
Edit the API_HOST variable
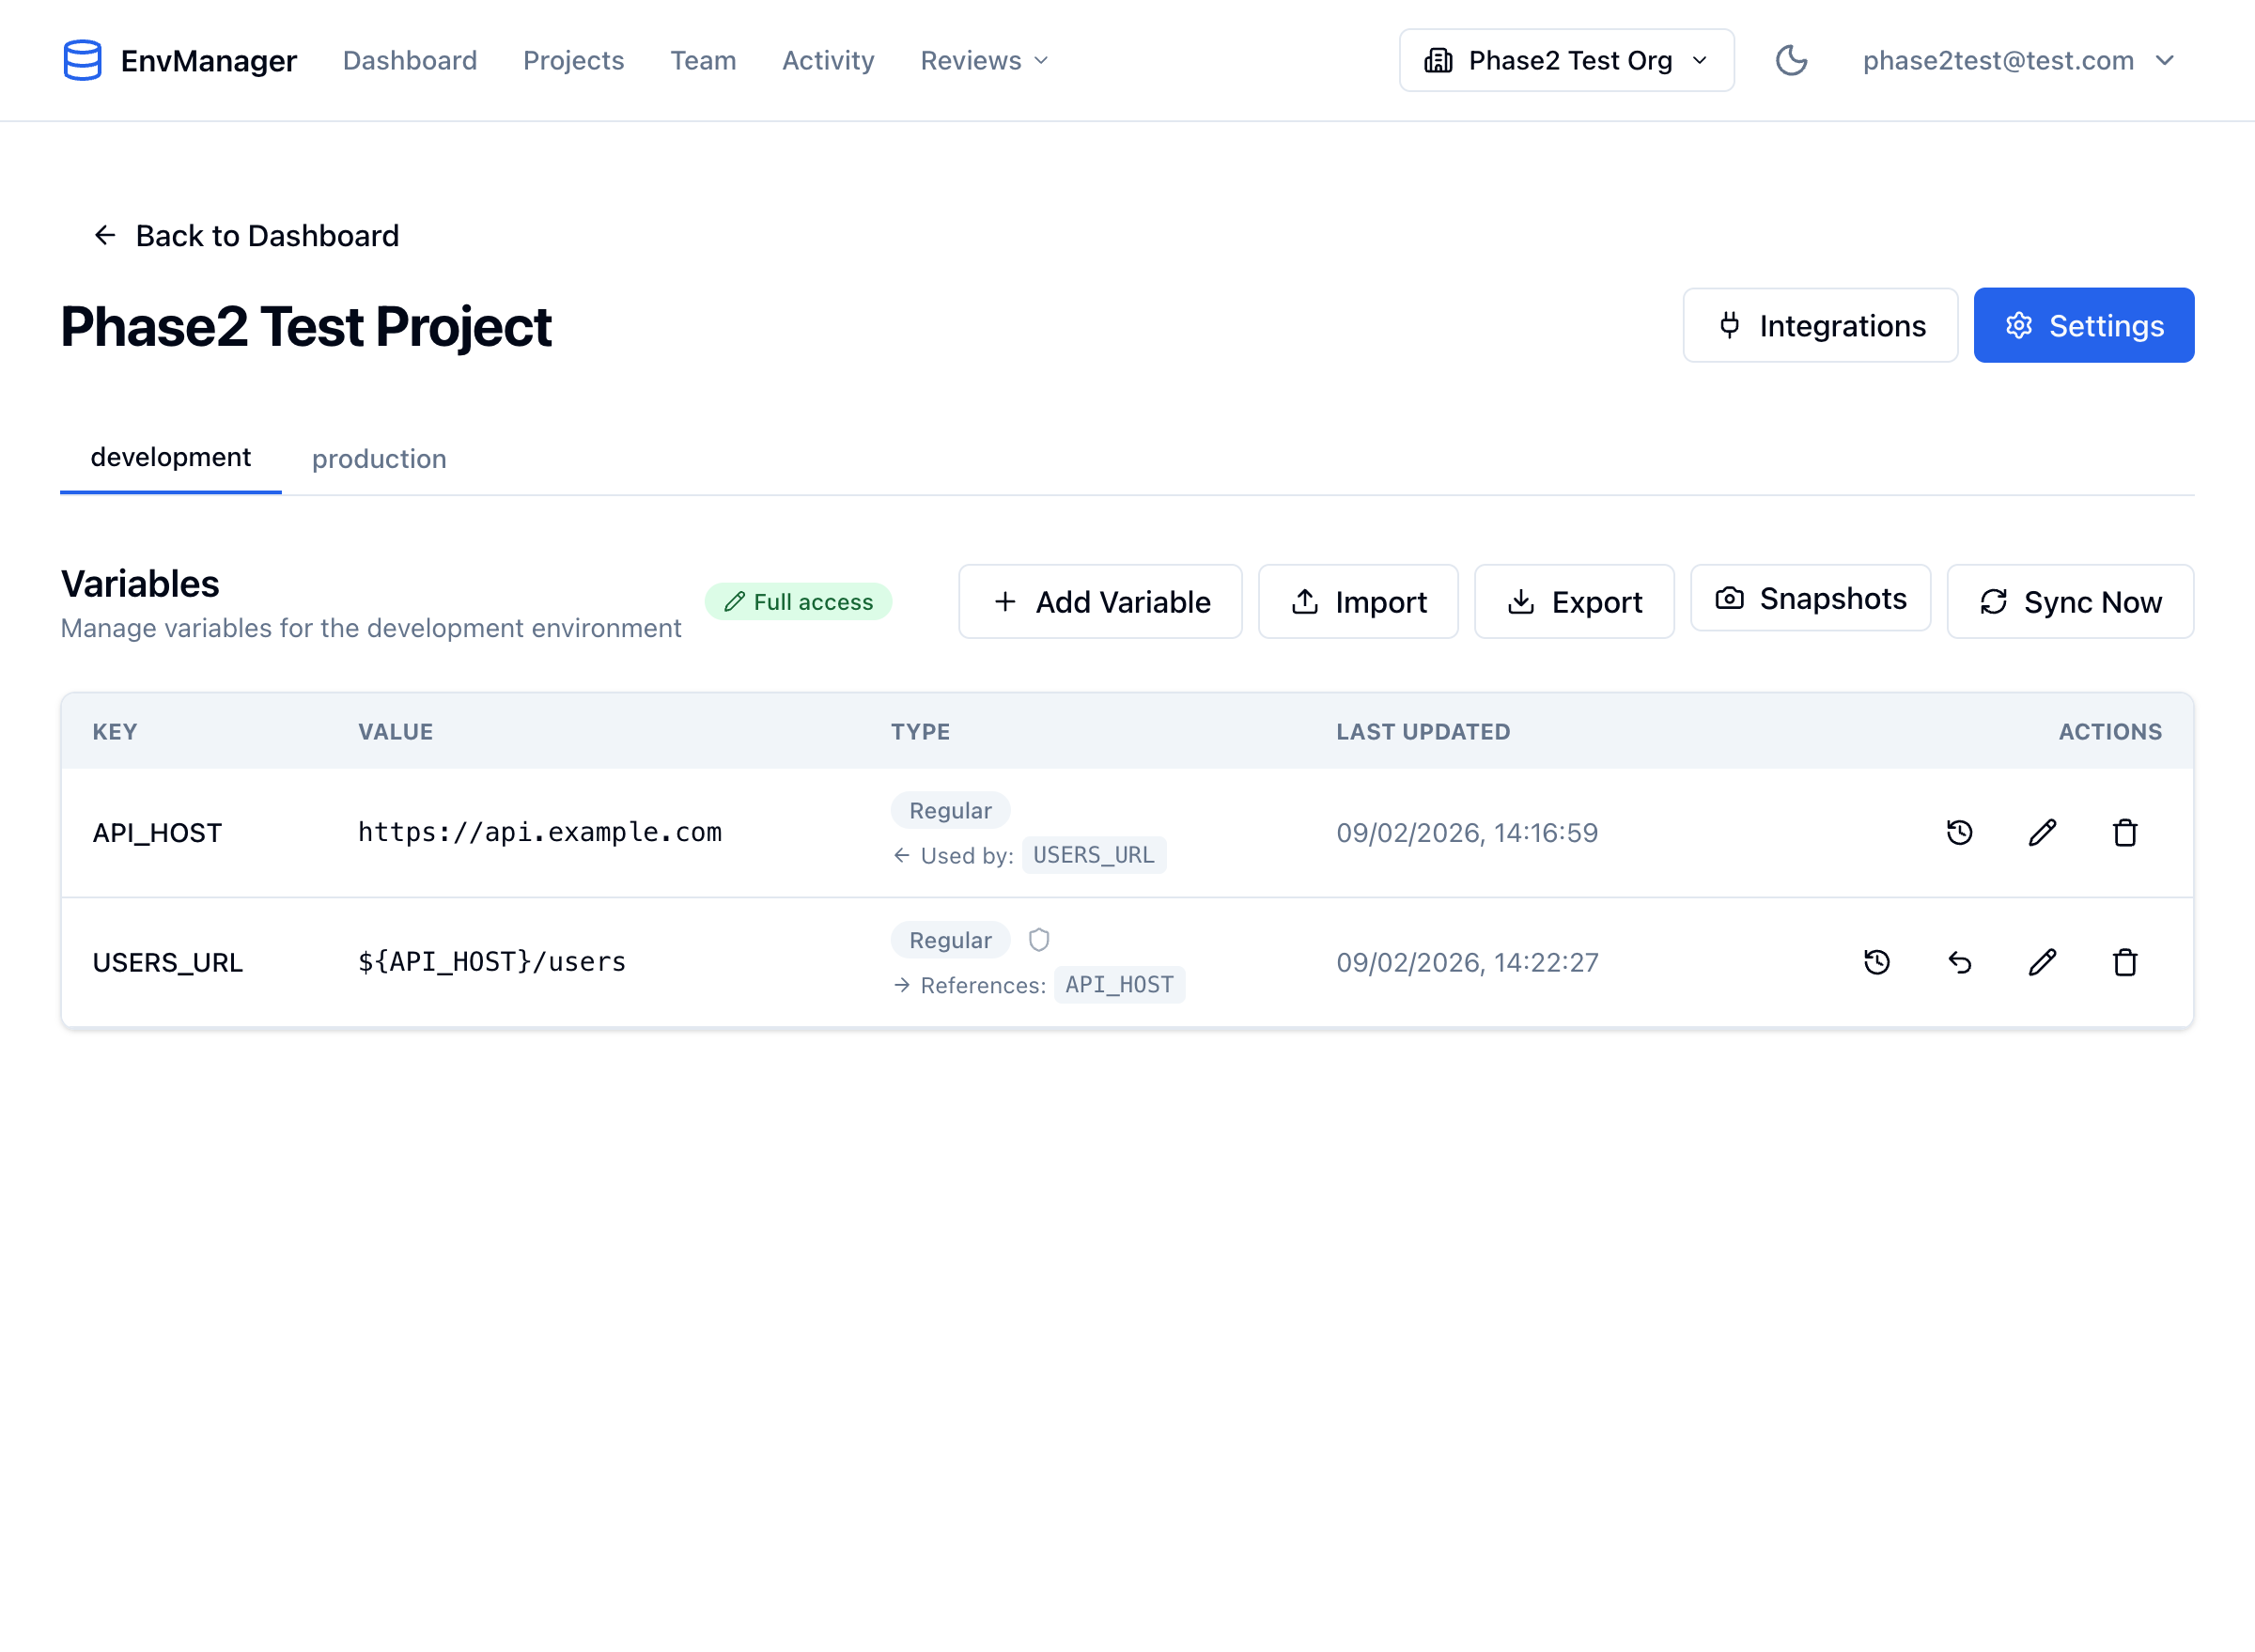click(2042, 832)
